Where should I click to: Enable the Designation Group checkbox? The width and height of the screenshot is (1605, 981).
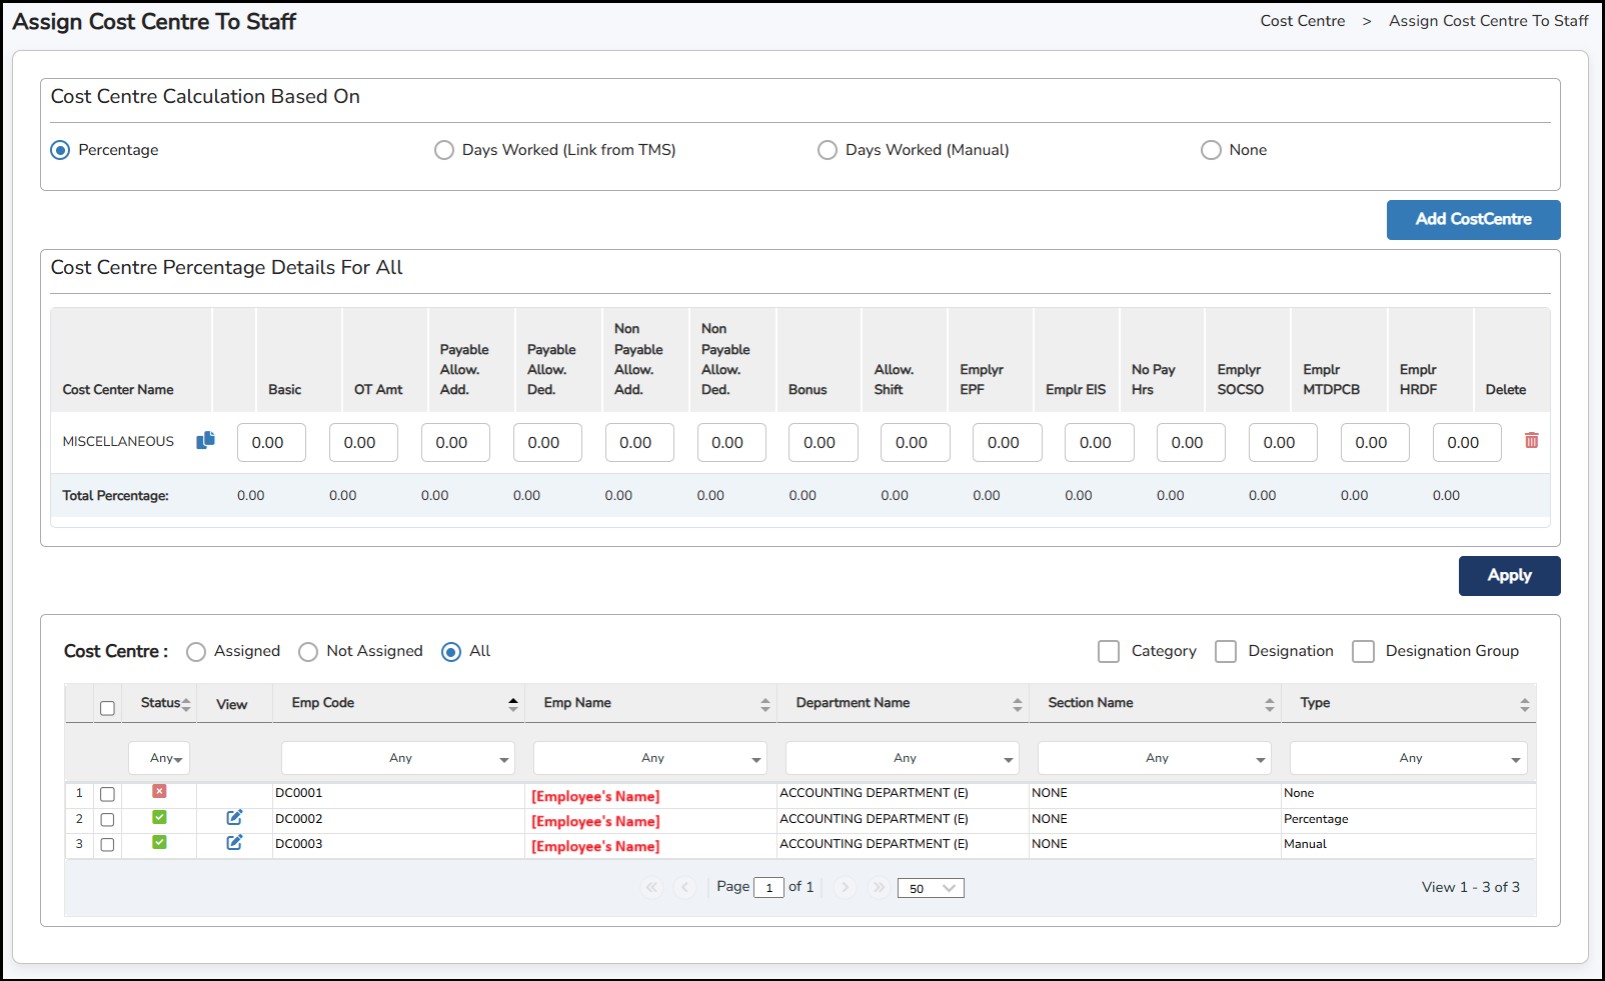pos(1363,652)
